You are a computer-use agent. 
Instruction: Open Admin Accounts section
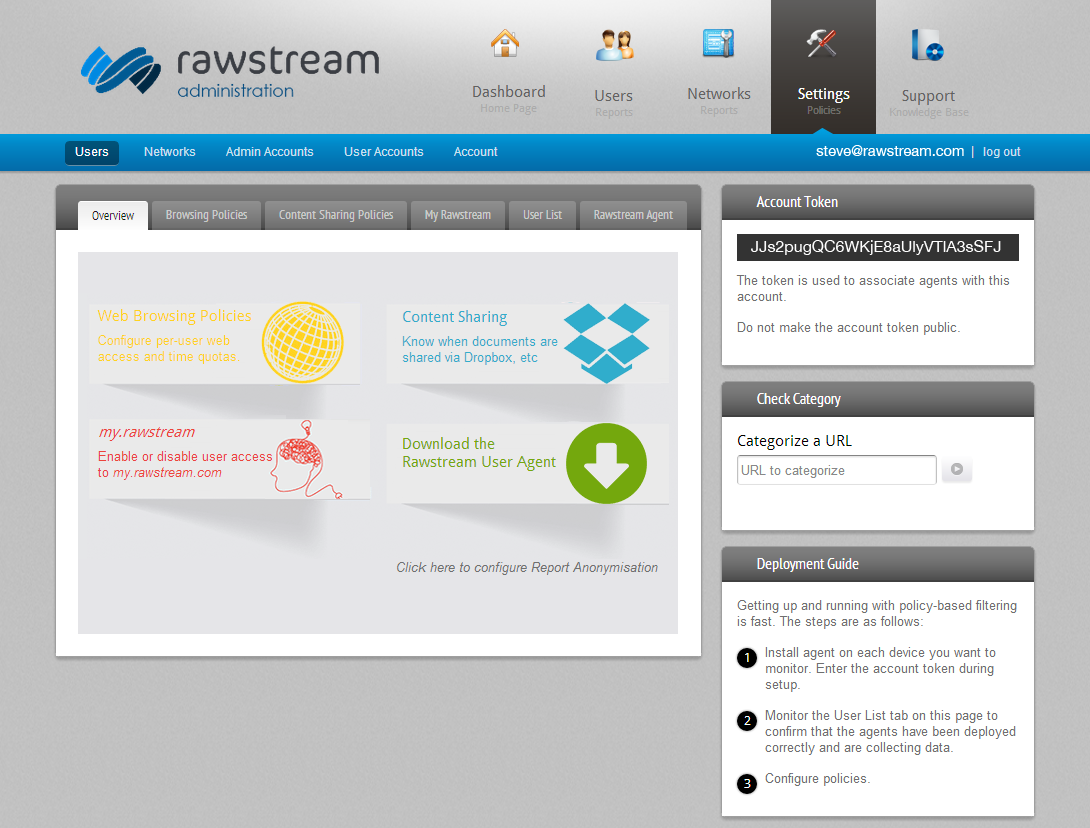click(270, 152)
